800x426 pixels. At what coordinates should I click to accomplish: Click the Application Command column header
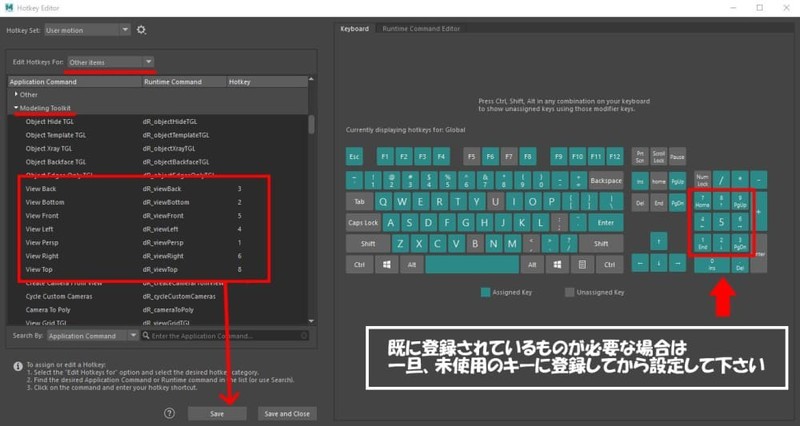(75, 82)
